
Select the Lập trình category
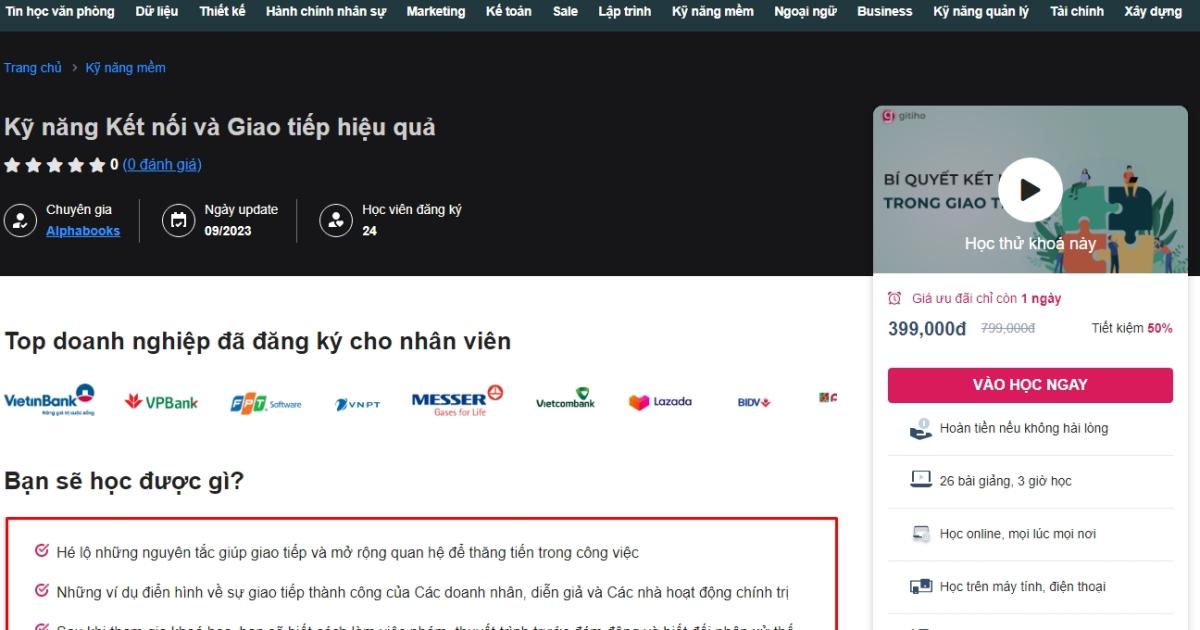pos(624,11)
